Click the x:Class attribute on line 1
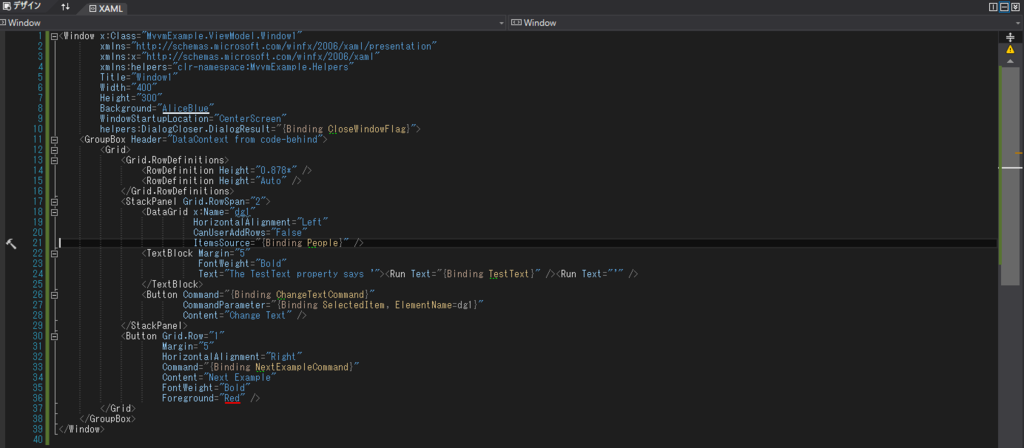The width and height of the screenshot is (1024, 448). 201,36
